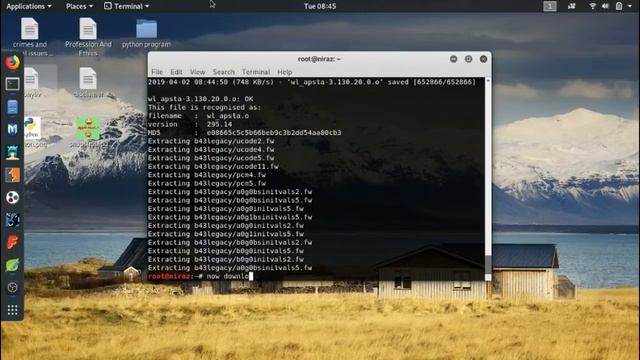This screenshot has height=360, width=640.
Task: Open 'crimes and' desktop document
Action: [x=30, y=37]
